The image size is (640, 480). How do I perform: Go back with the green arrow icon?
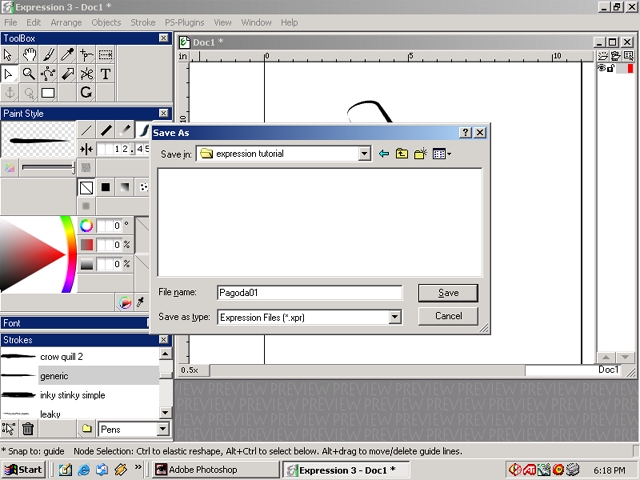tap(384, 154)
